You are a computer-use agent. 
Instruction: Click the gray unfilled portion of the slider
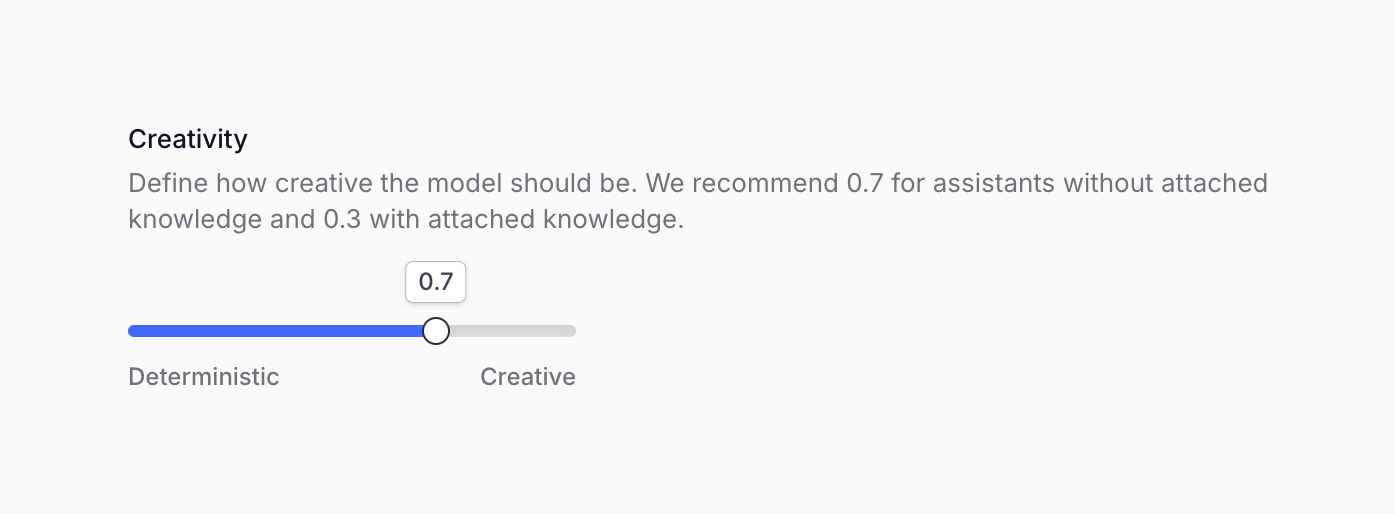click(x=512, y=331)
